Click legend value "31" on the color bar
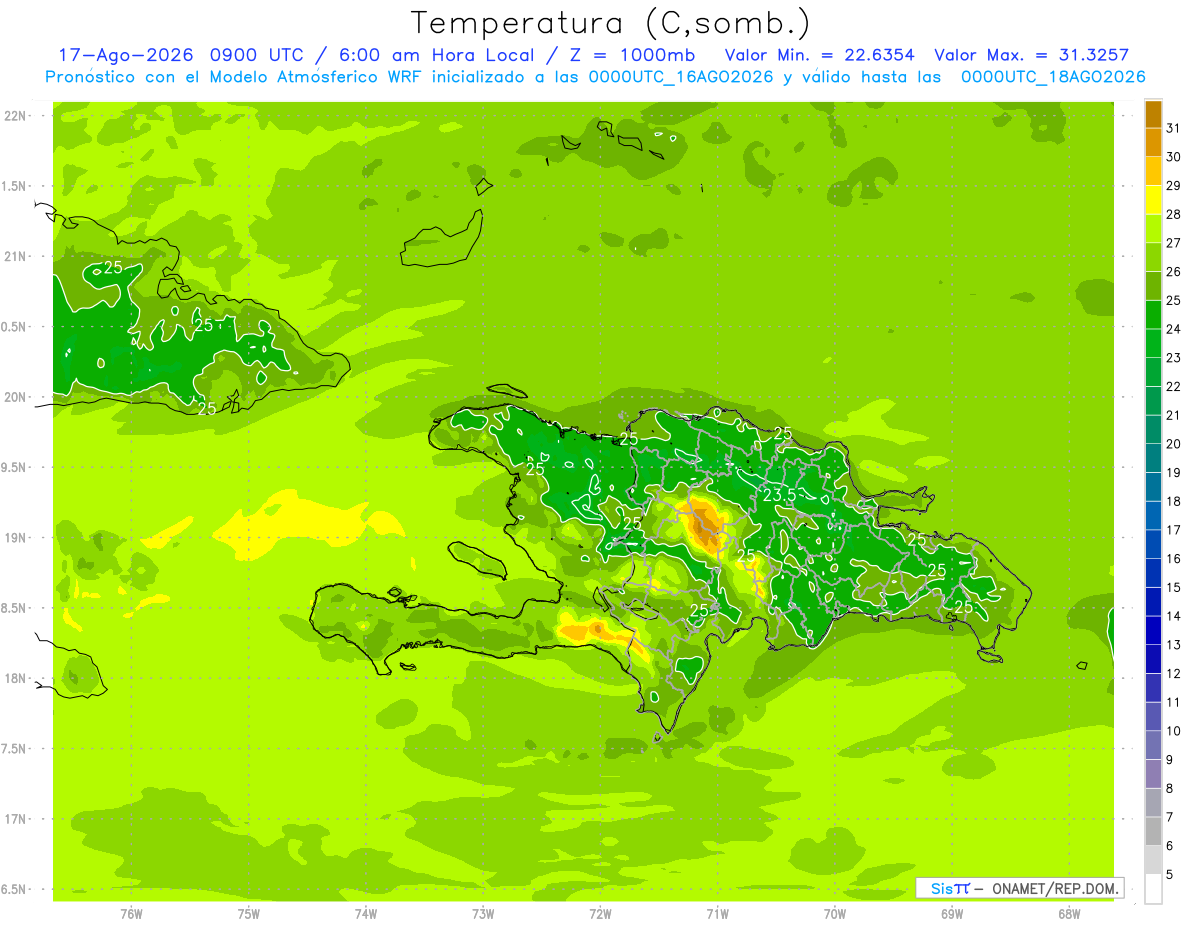Screen dimensions: 1200x927 [1173, 127]
